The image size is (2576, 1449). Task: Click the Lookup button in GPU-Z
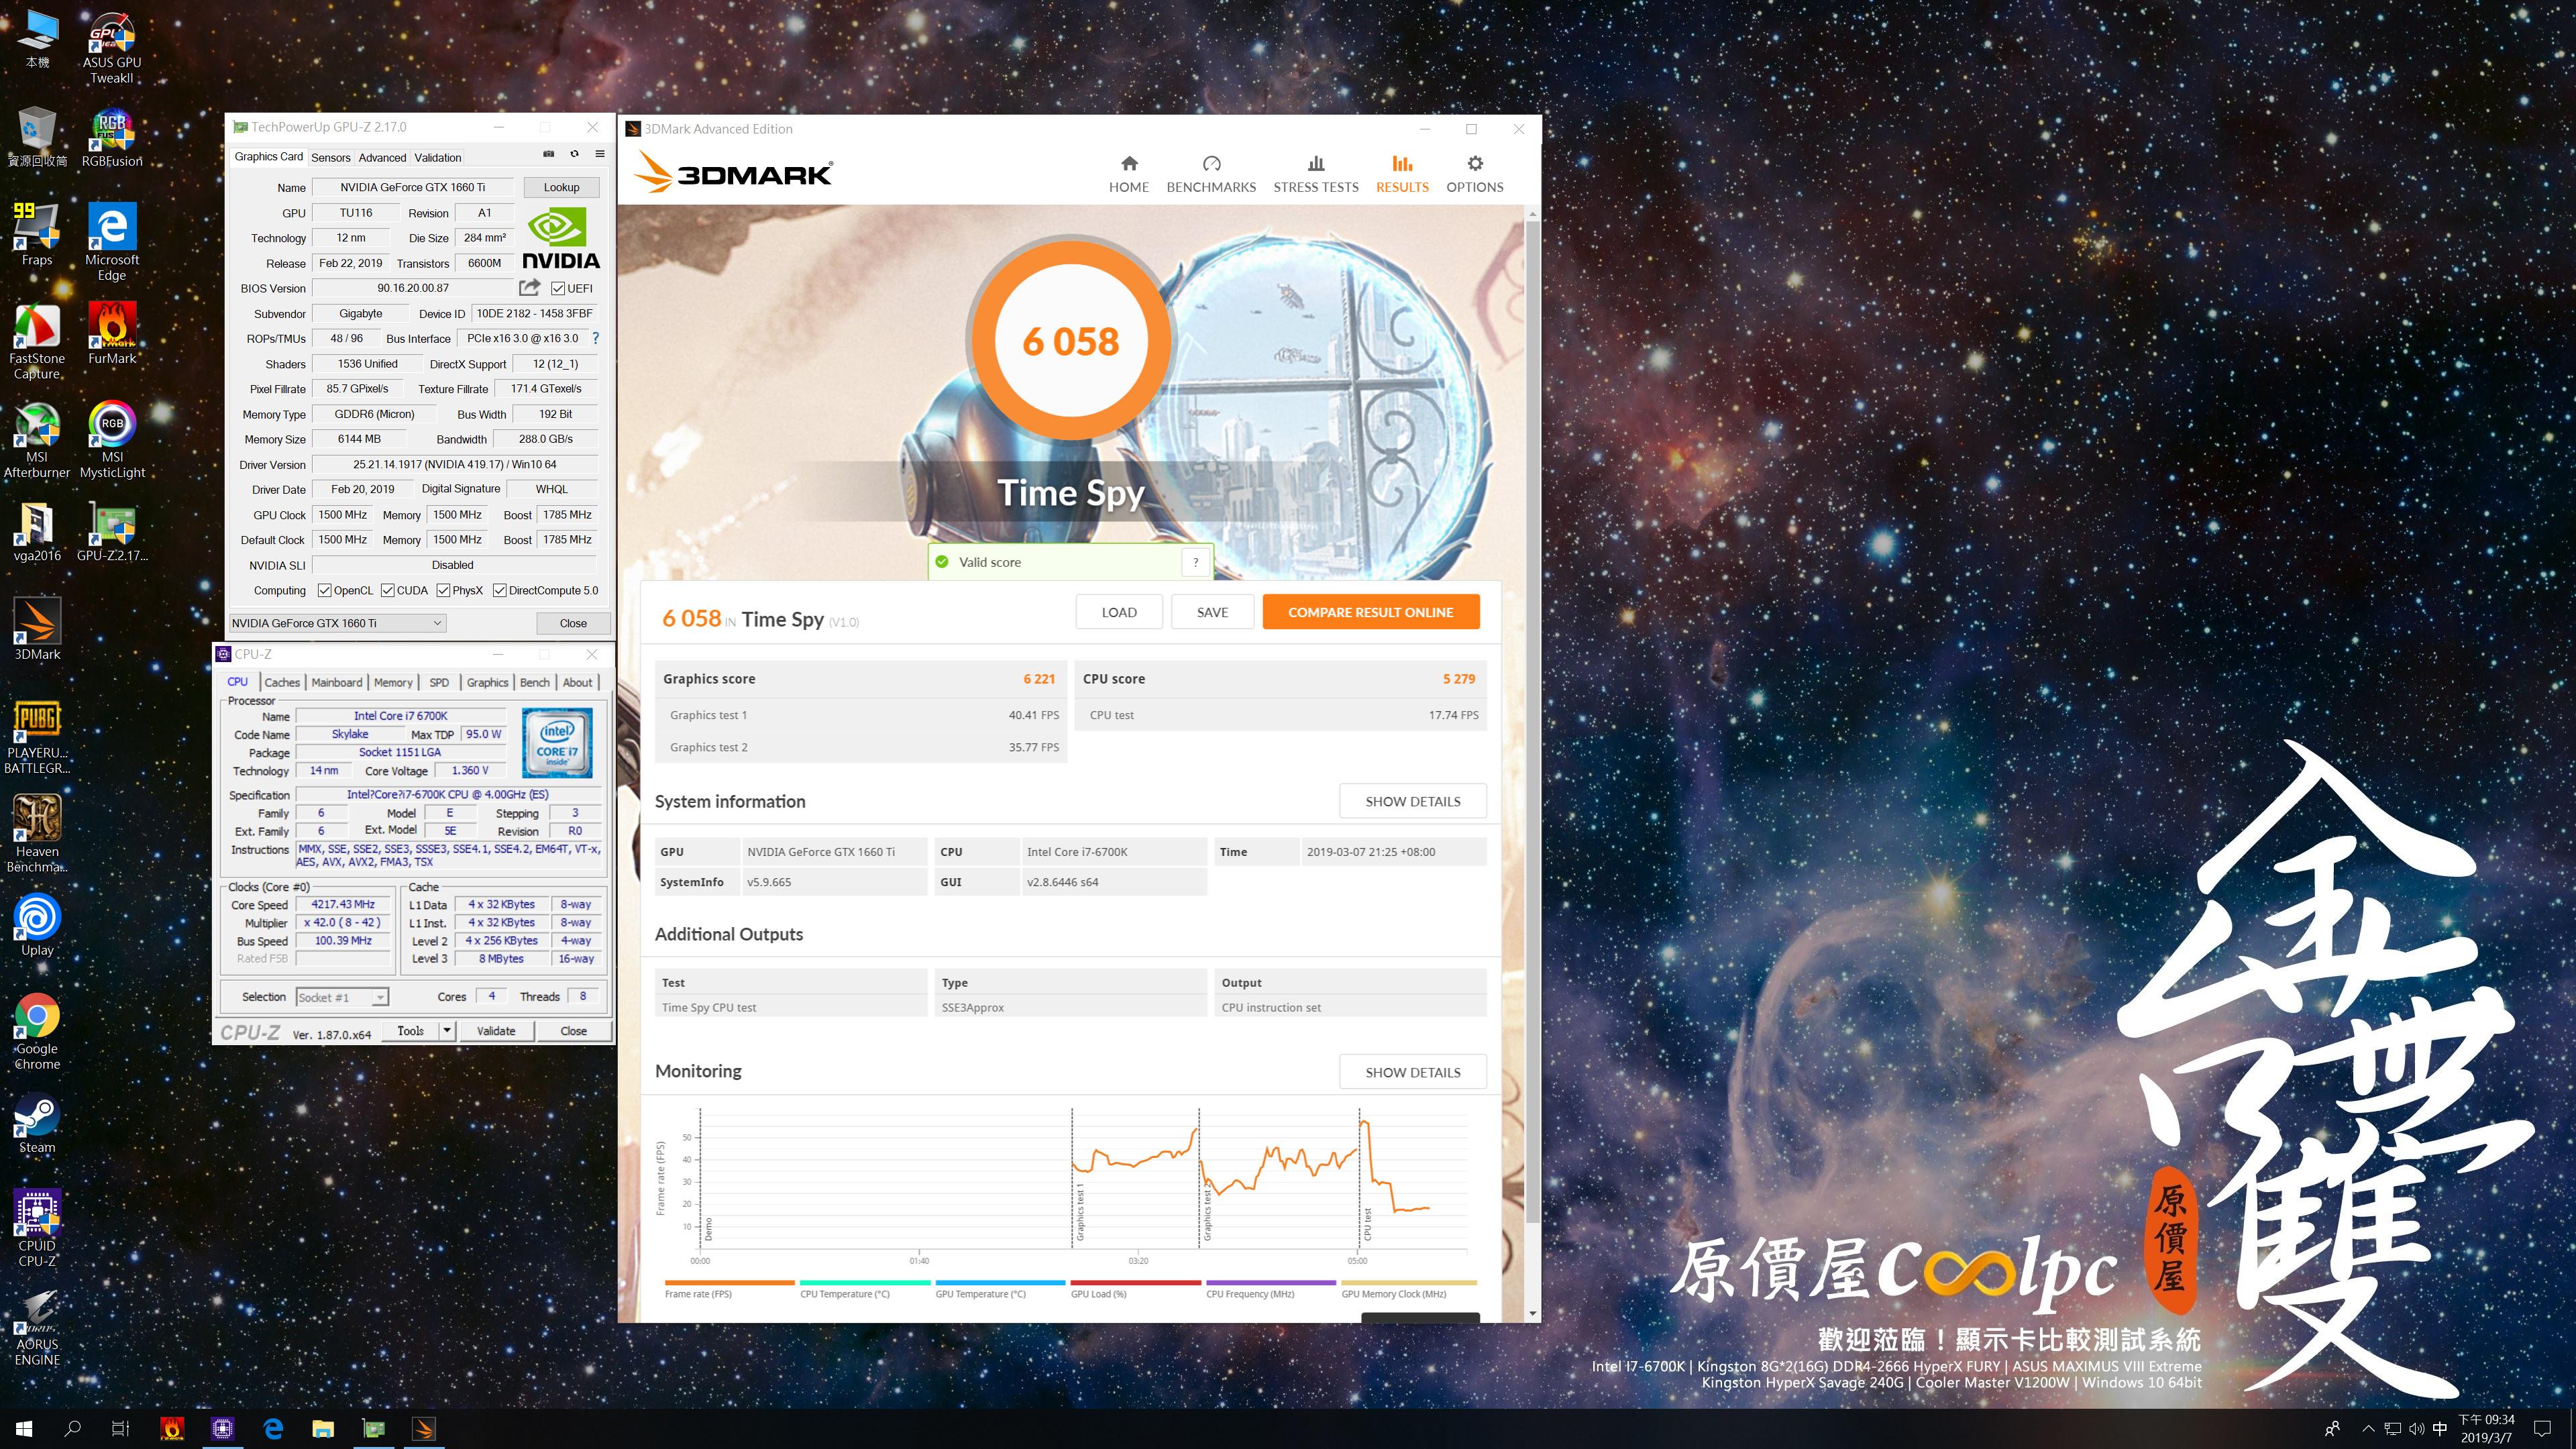coord(561,187)
